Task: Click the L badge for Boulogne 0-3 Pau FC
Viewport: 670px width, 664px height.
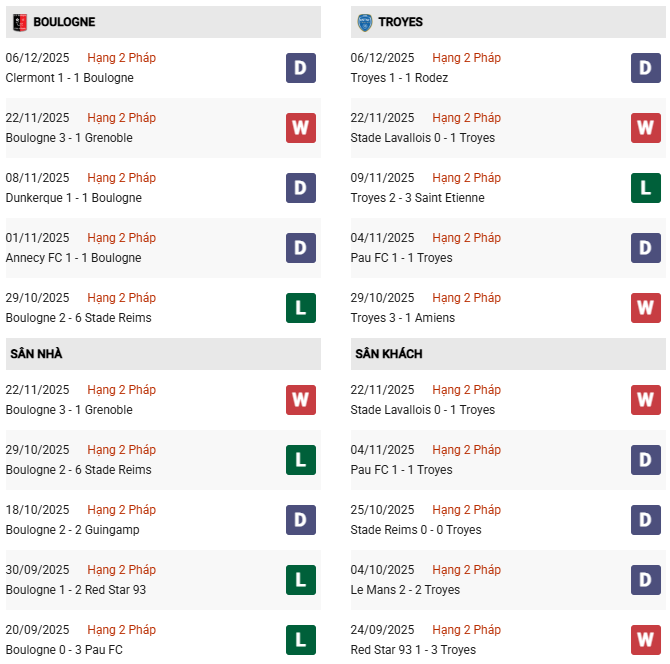Action: click(x=301, y=640)
